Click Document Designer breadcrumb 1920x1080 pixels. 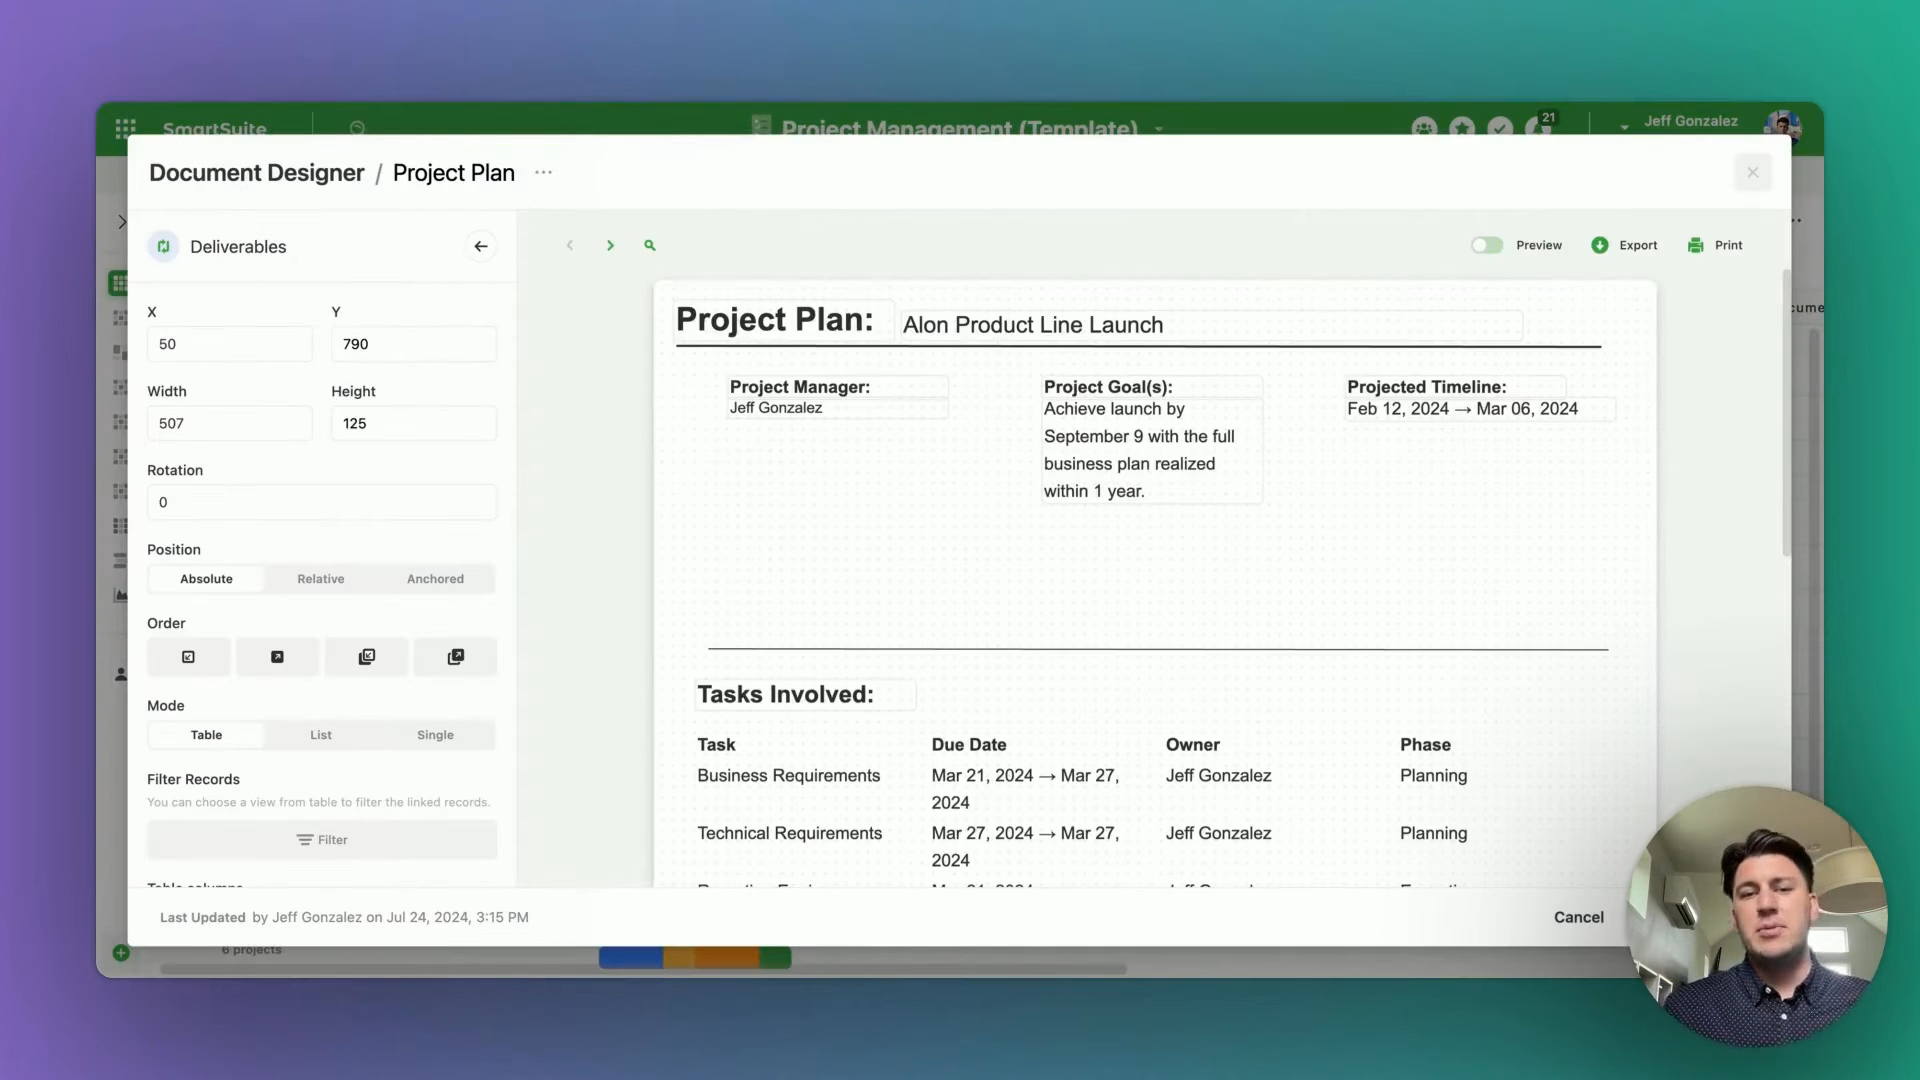click(256, 172)
